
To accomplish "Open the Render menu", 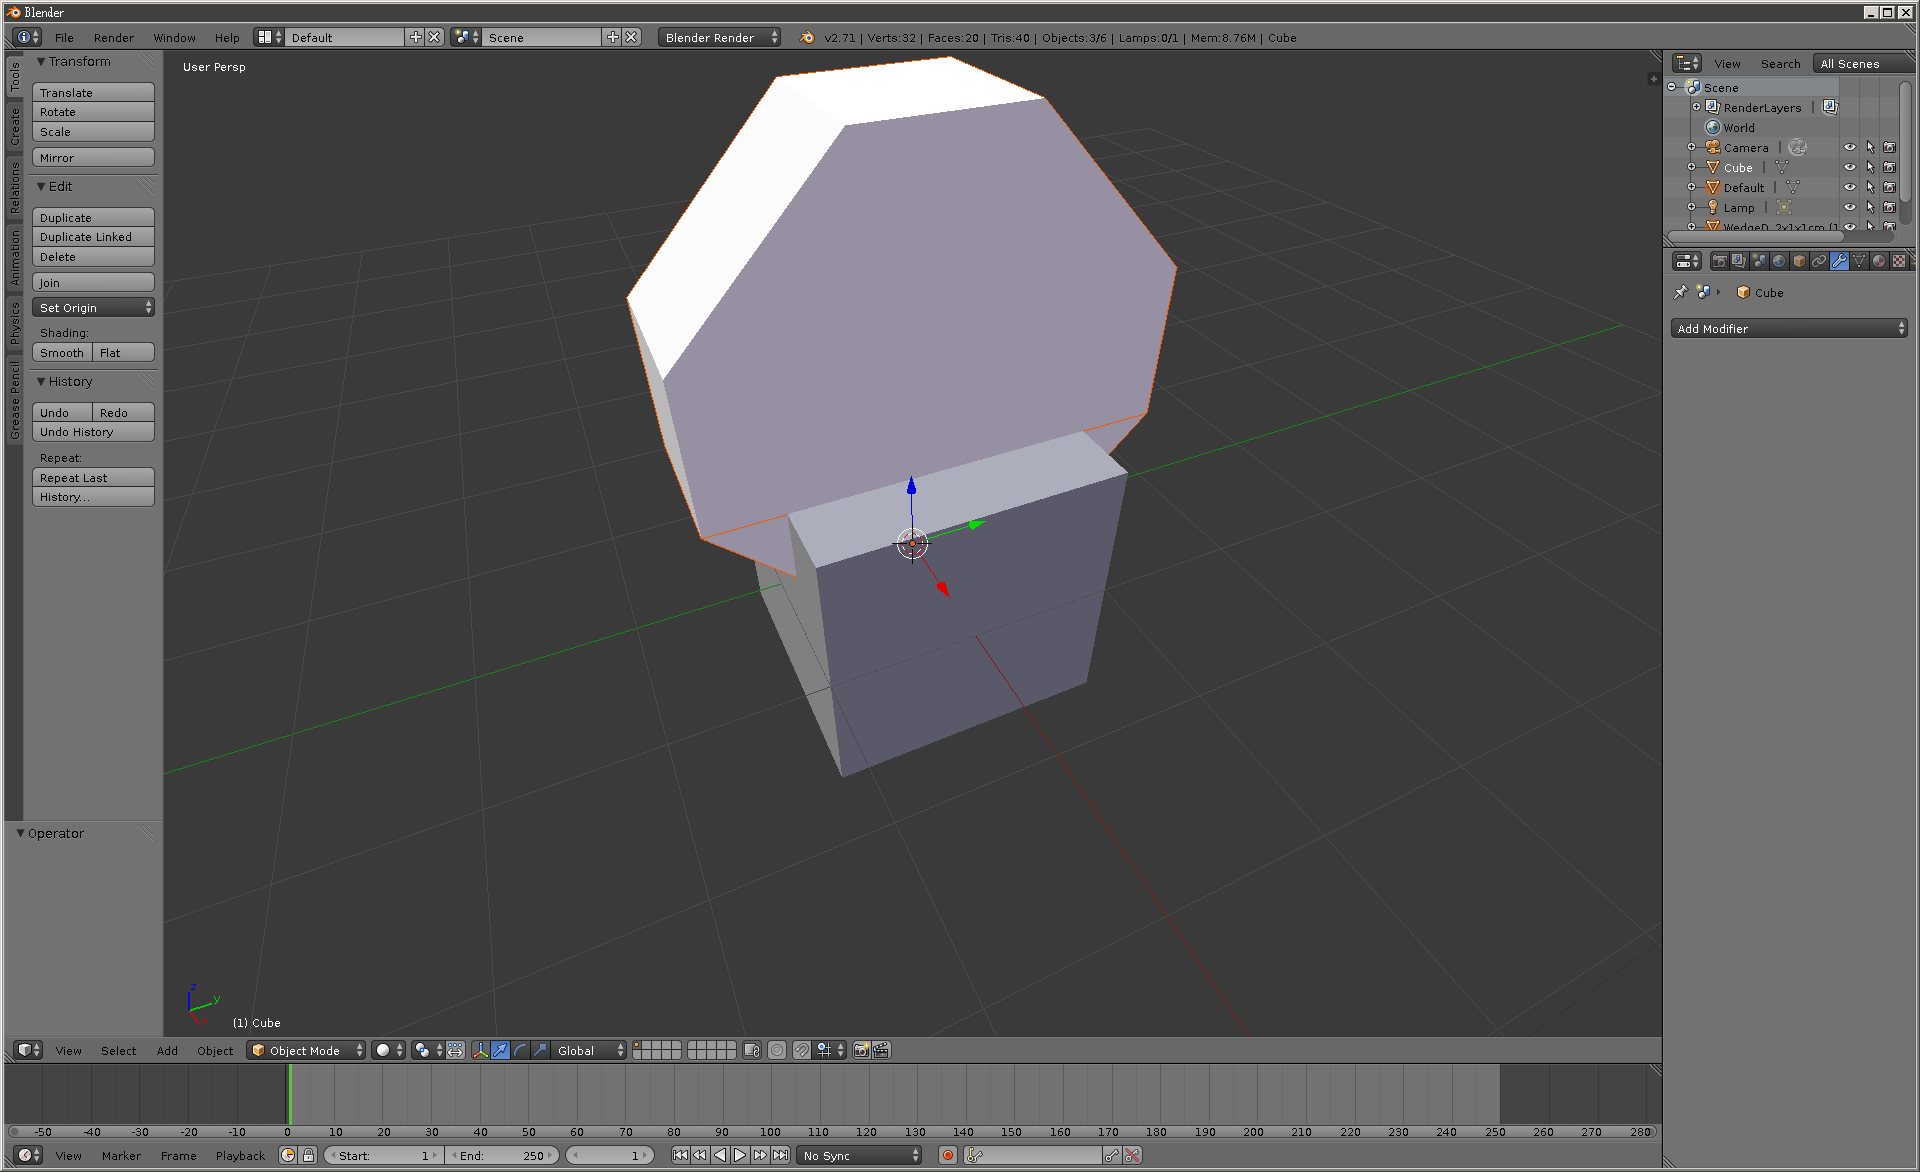I will click(x=113, y=37).
